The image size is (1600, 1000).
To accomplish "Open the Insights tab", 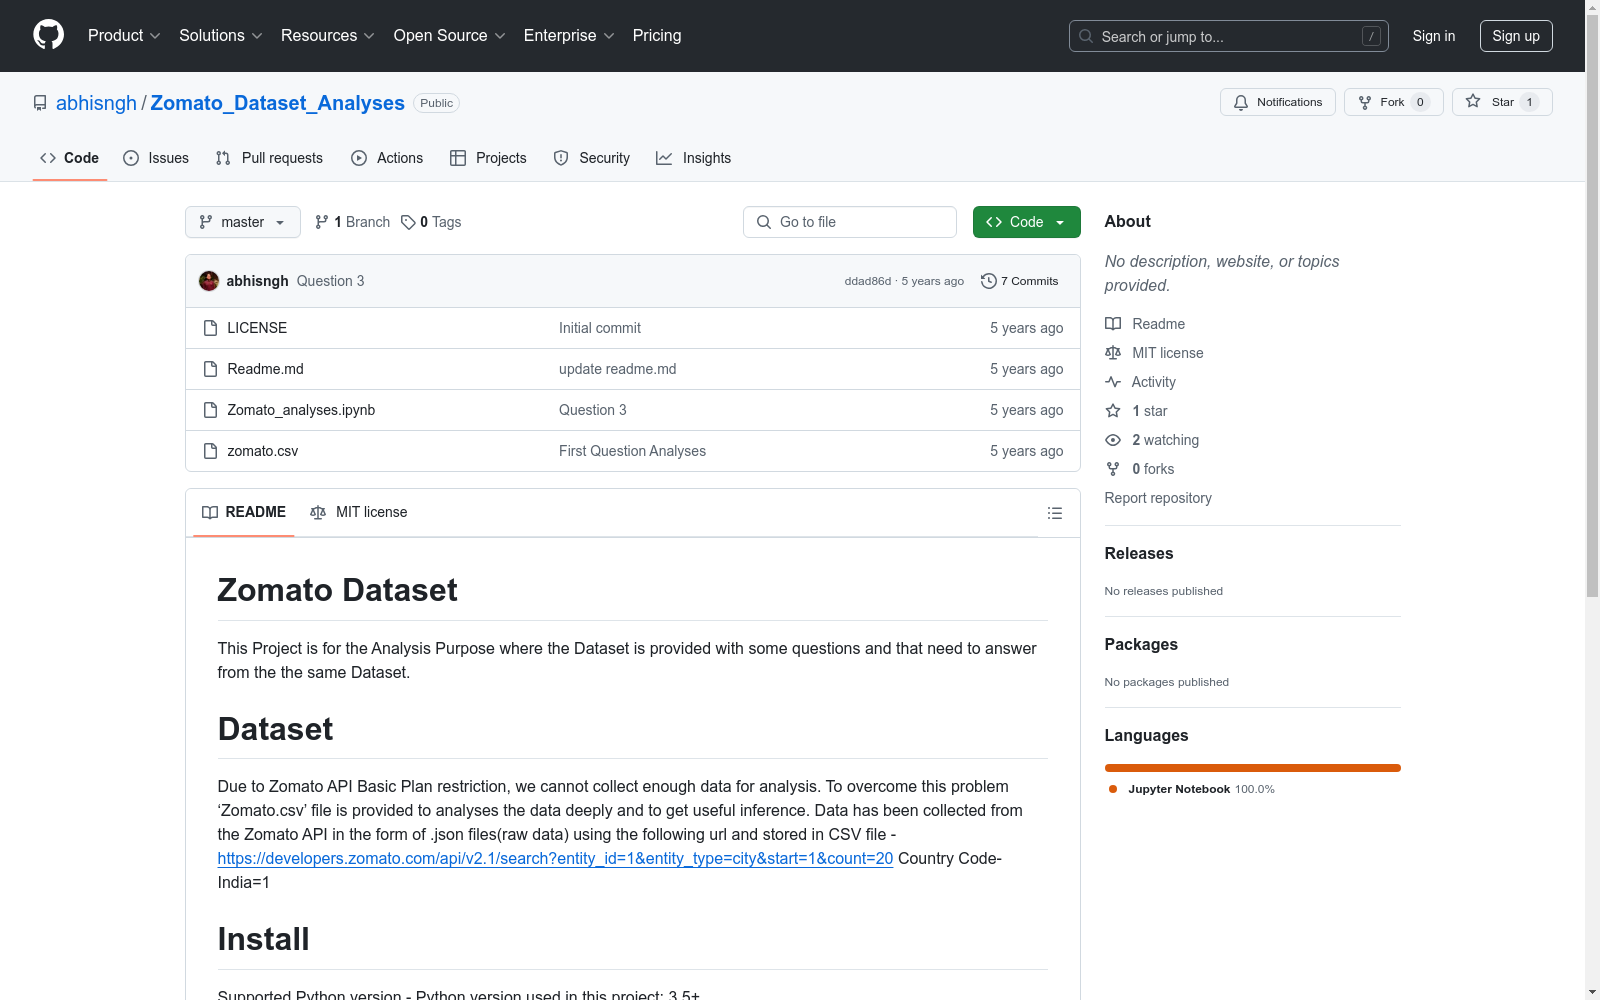I will [x=693, y=158].
